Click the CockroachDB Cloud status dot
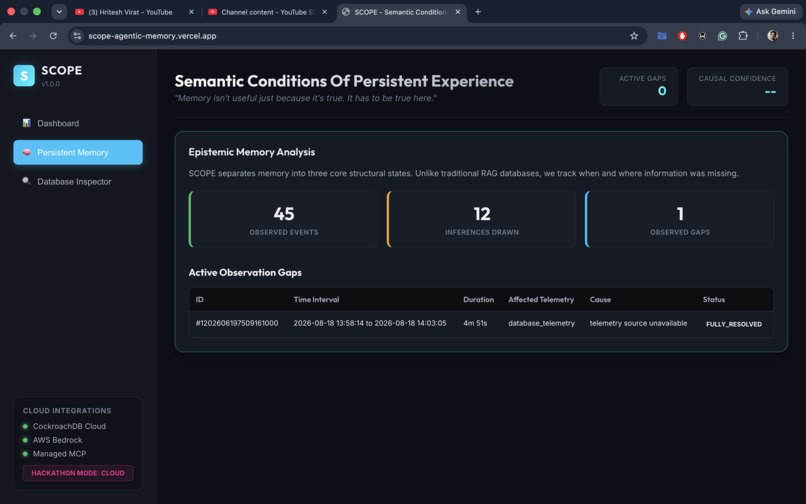The image size is (806, 504). [25, 426]
